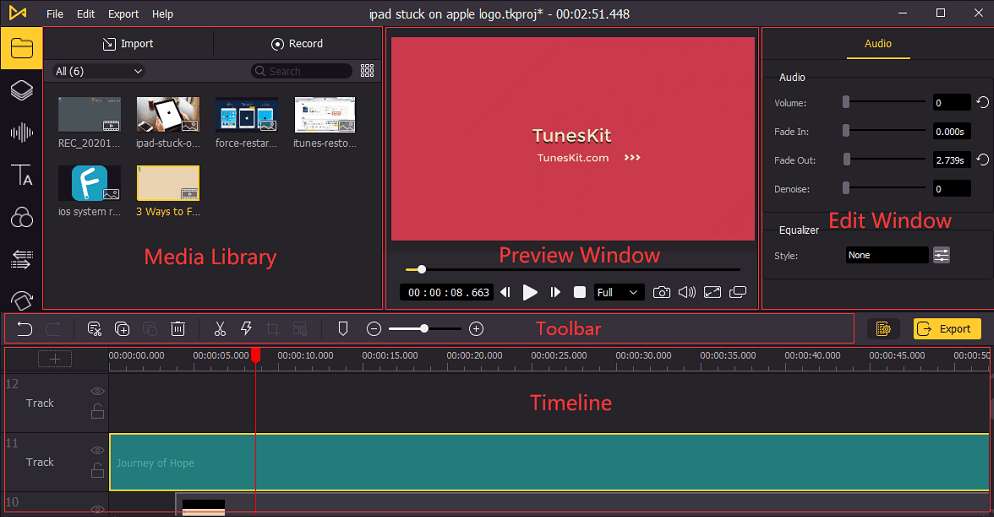
Task: Lock track 12 using padlock icon
Action: coord(97,411)
